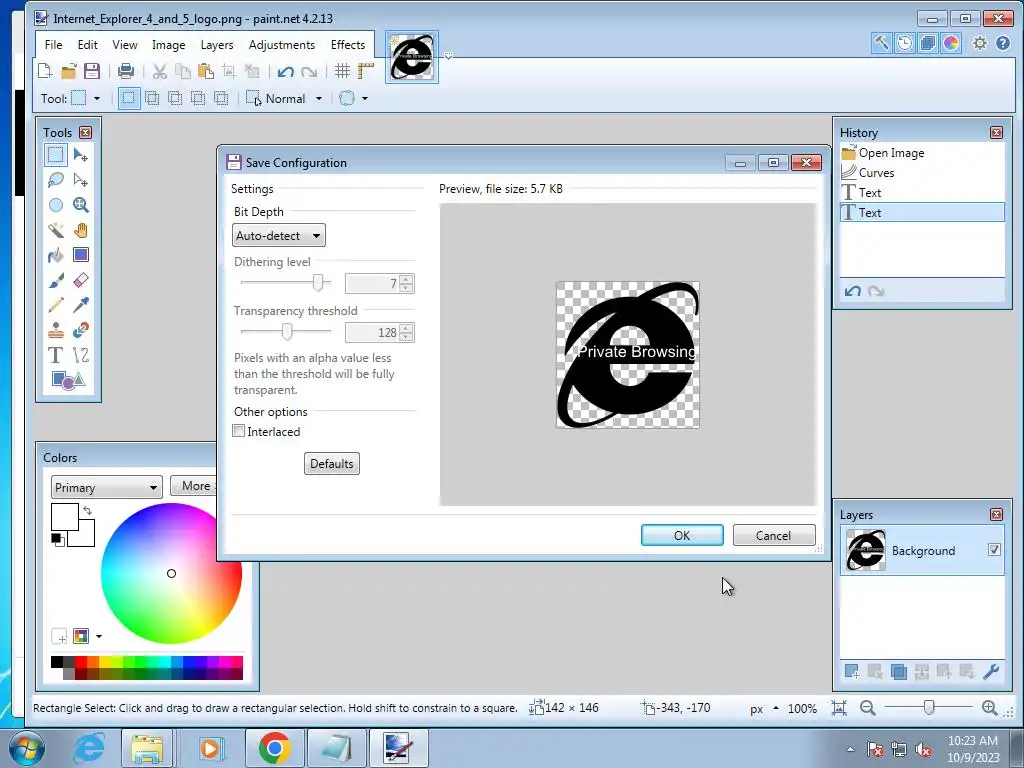Expand the image list arrow beside thumbnail
1024x768 pixels.
pyautogui.click(x=449, y=56)
